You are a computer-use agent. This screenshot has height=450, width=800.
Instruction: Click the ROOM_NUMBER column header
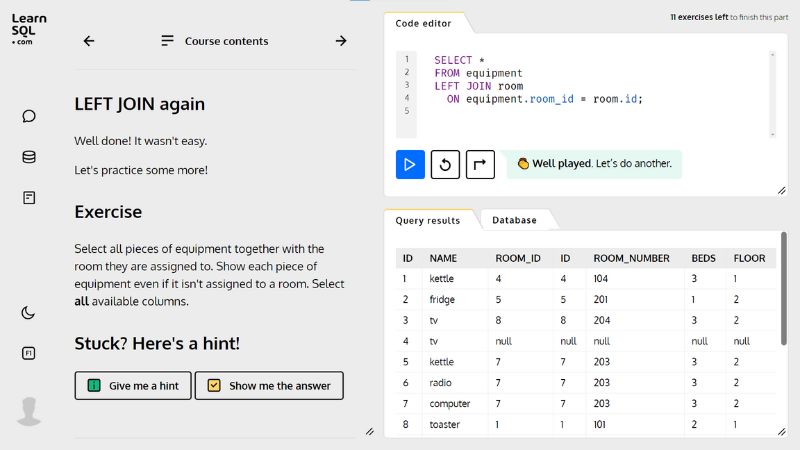pos(631,258)
